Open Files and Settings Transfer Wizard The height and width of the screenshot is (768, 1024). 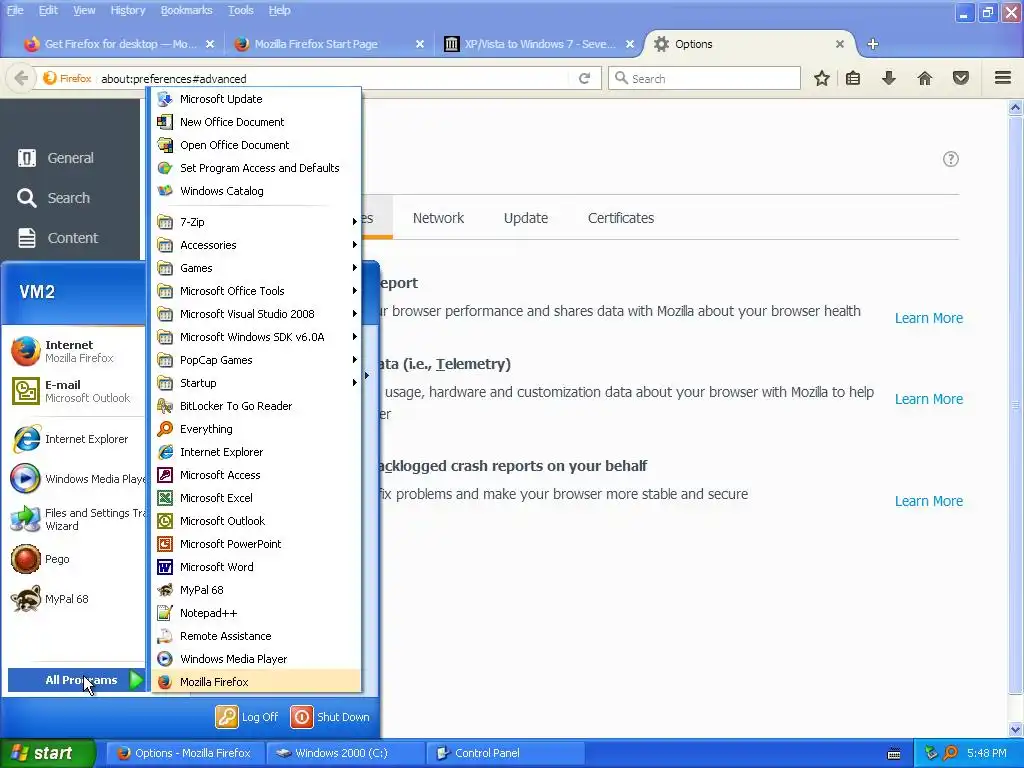coord(77,519)
